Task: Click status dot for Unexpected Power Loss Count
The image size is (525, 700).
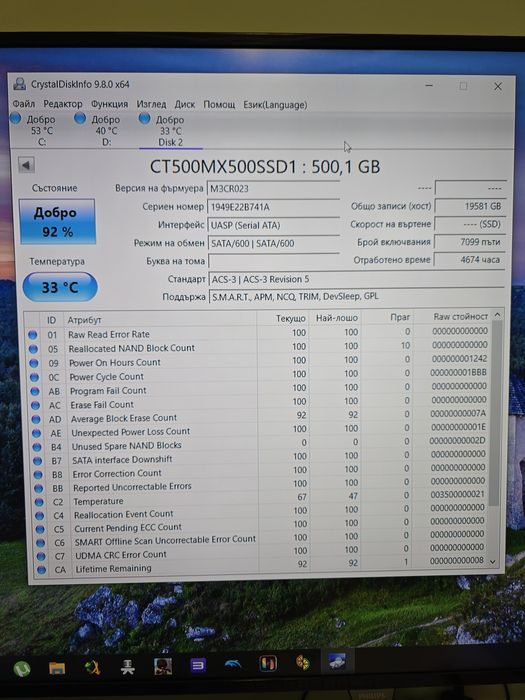Action: point(37,433)
